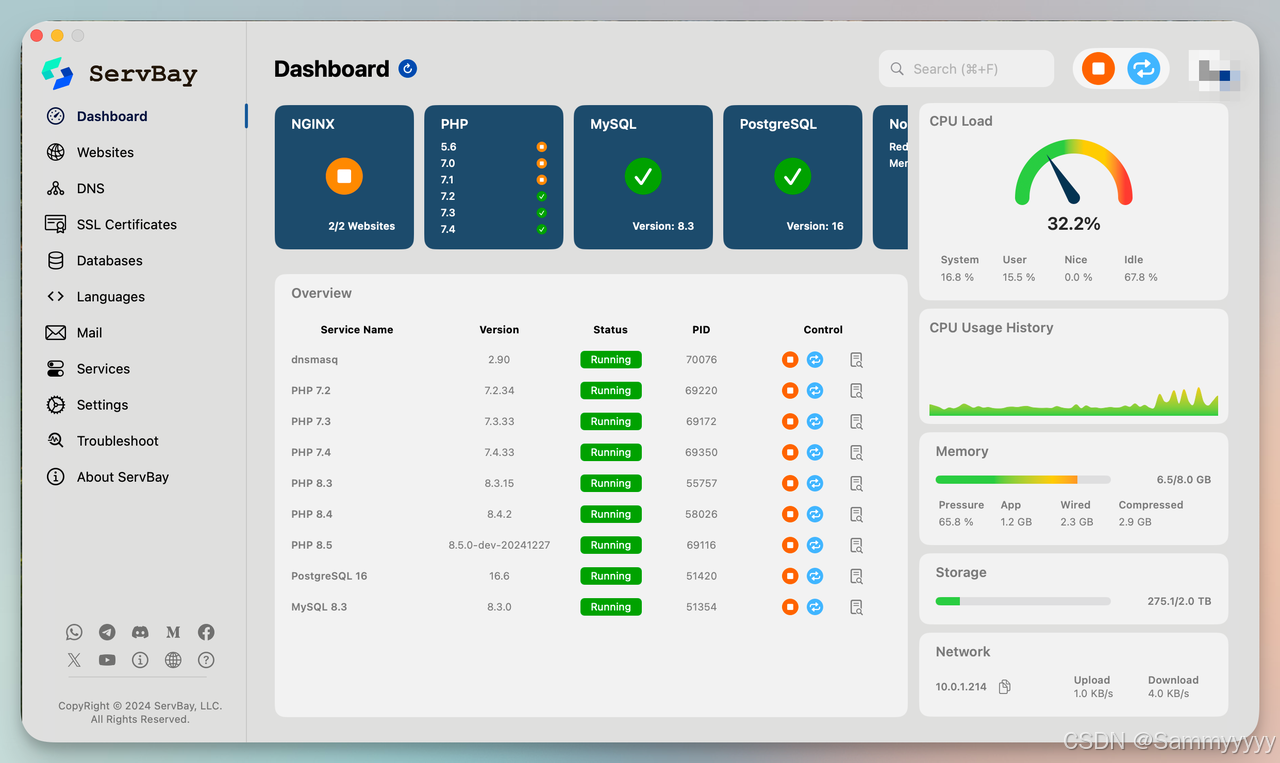Open the Facebook link icon
The height and width of the screenshot is (763, 1280).
pyautogui.click(x=206, y=632)
